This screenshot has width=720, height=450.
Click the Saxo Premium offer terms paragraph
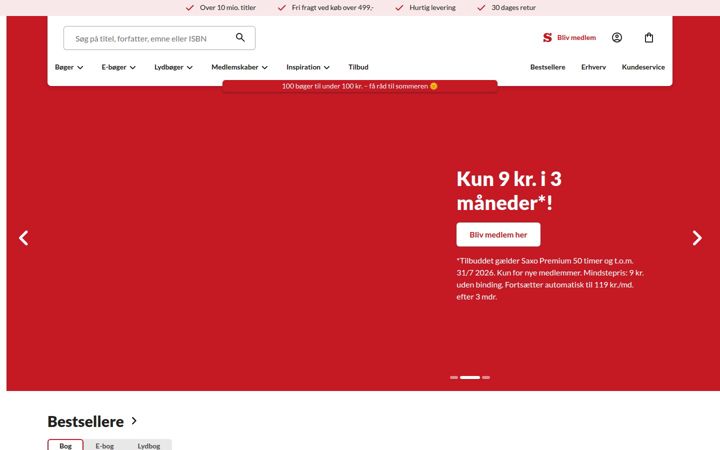click(550, 279)
